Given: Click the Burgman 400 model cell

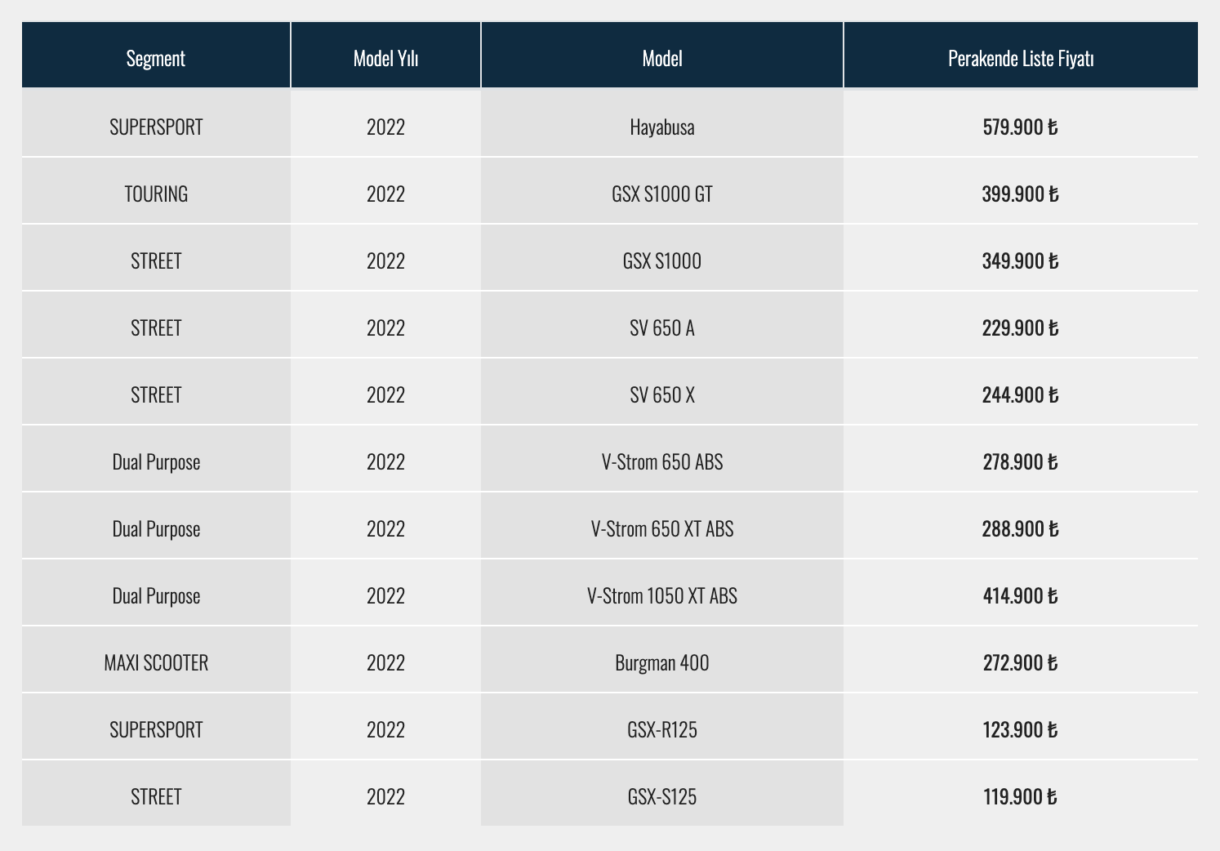Looking at the screenshot, I should tap(662, 663).
